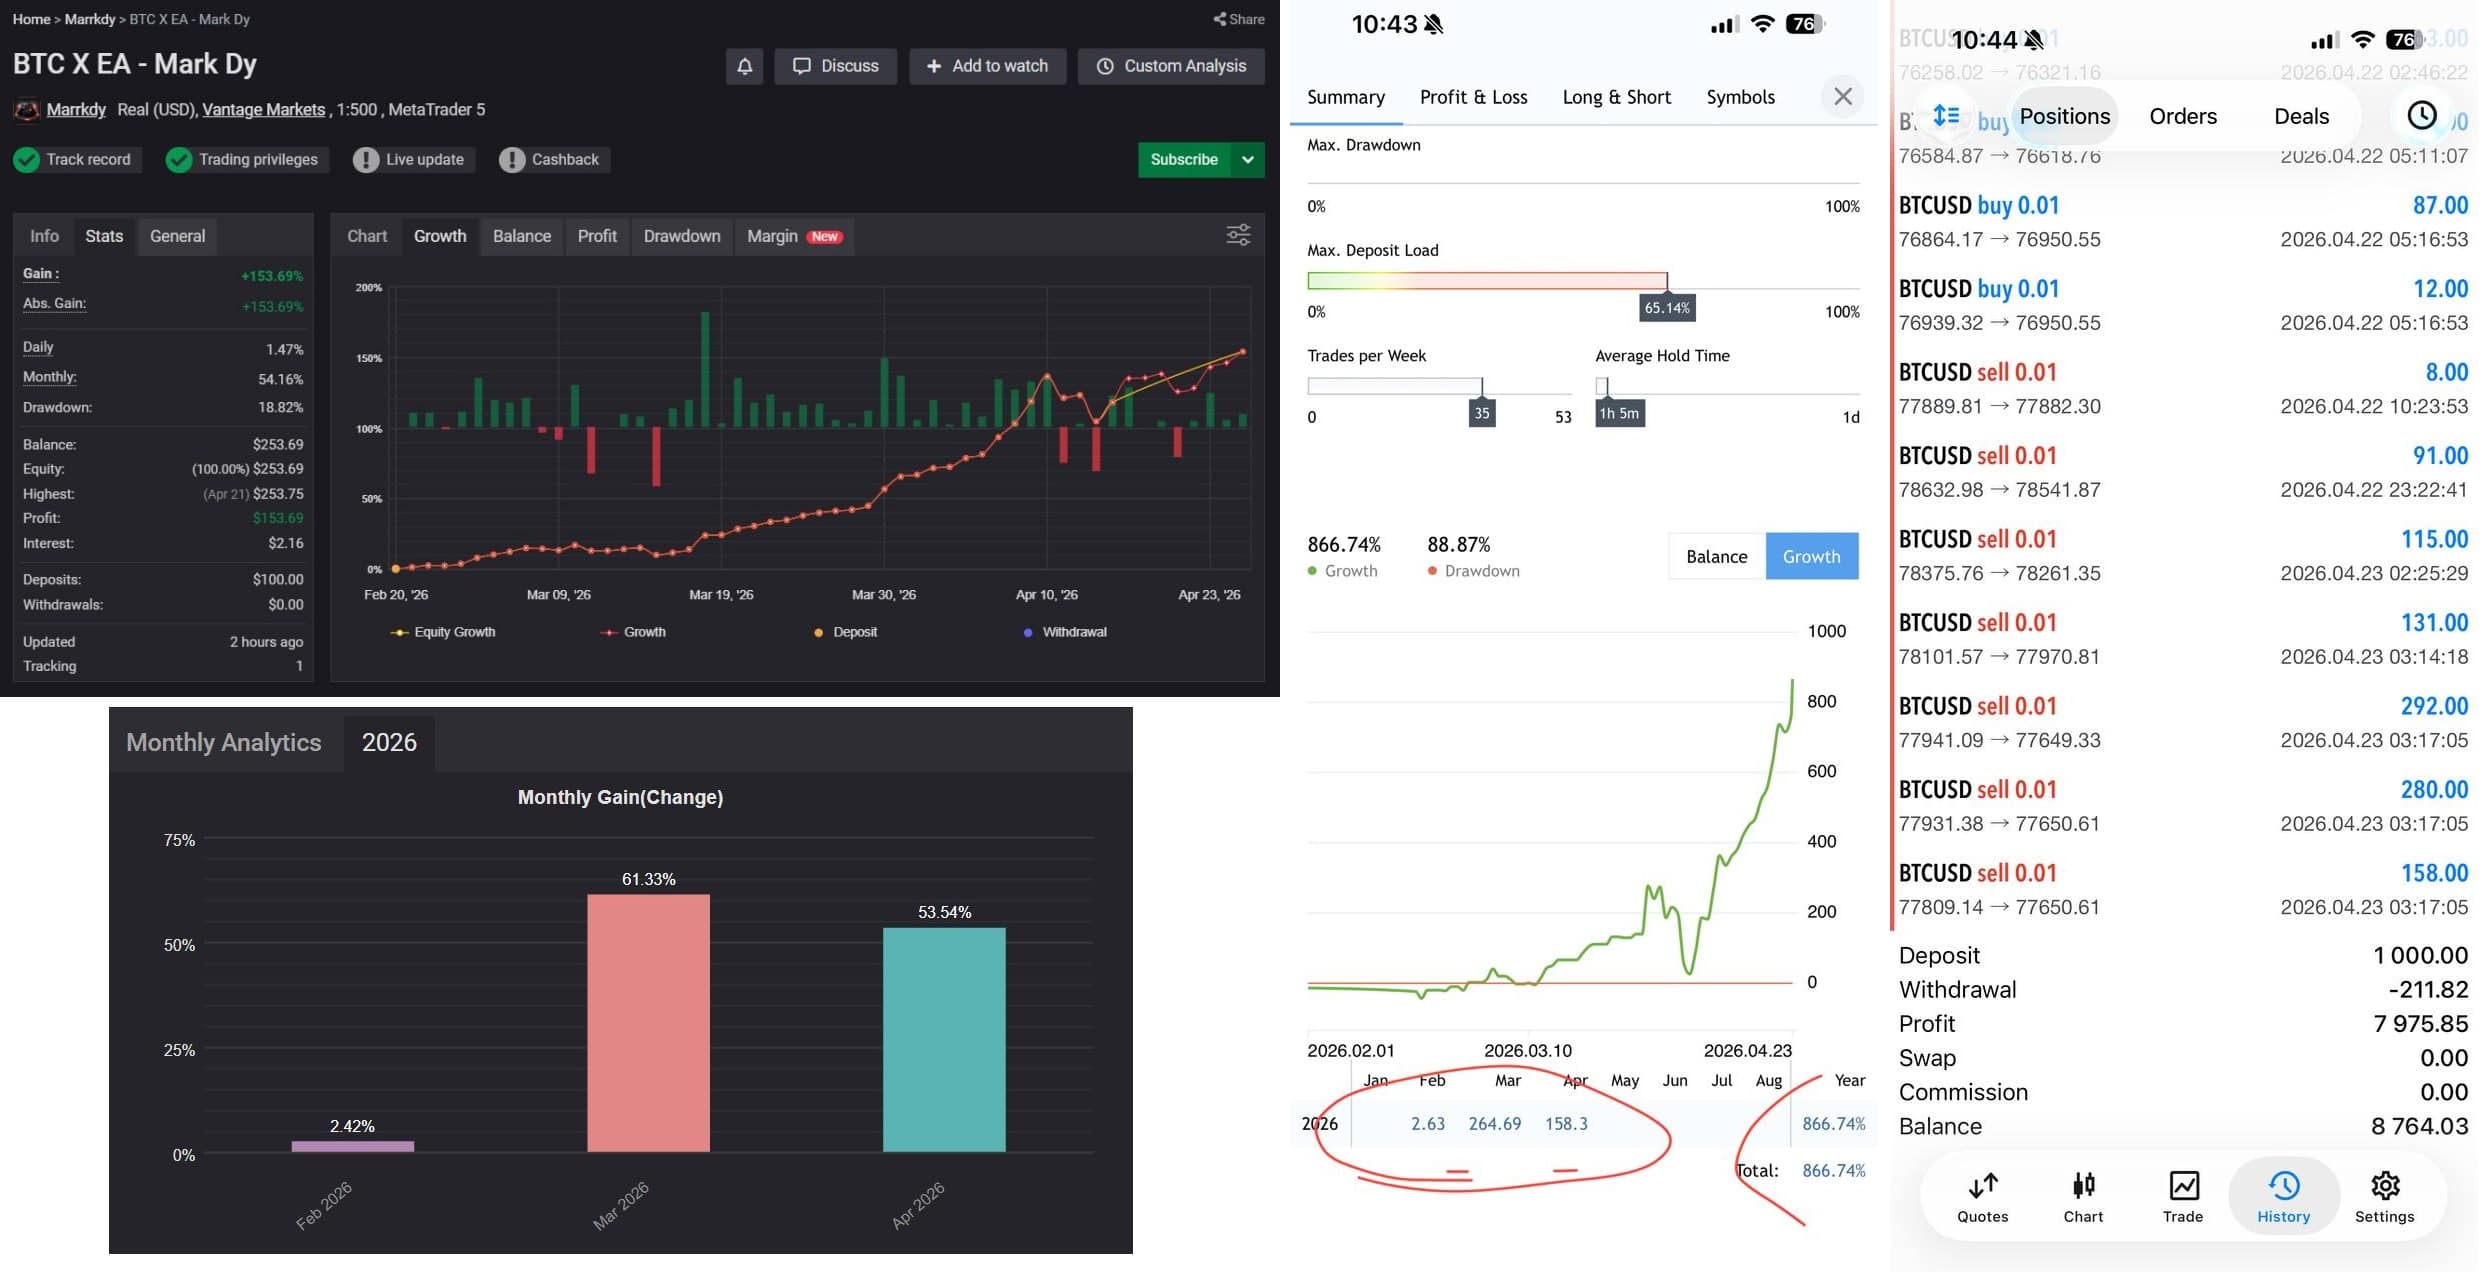Tap the clock history filter icon
This screenshot has width=2484, height=1272.
pyautogui.click(x=2421, y=116)
